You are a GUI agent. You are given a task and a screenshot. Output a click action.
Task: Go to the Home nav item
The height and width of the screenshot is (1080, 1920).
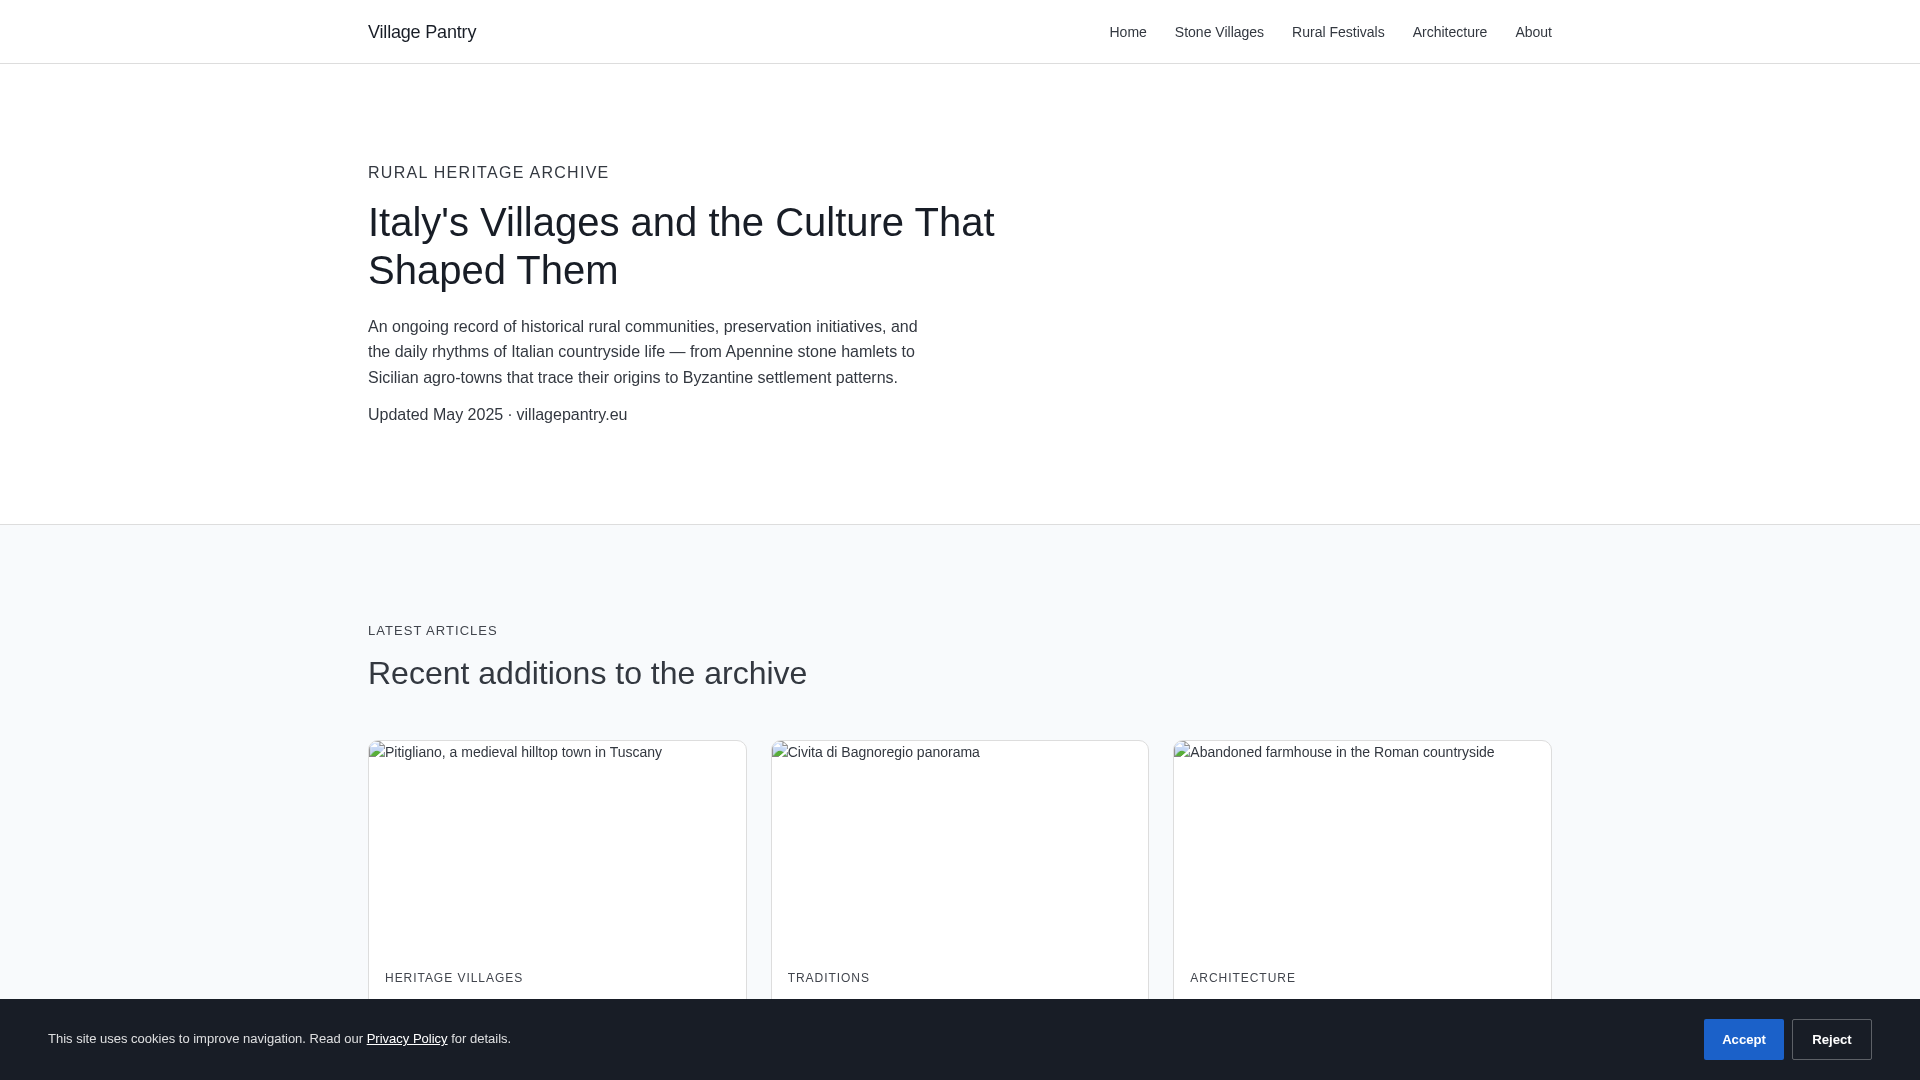(x=1127, y=32)
